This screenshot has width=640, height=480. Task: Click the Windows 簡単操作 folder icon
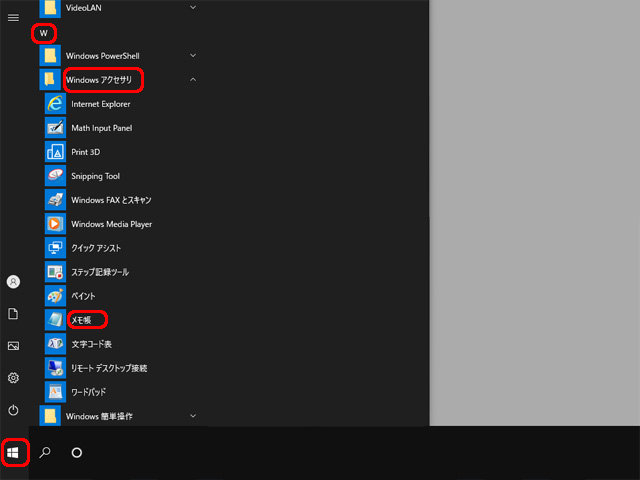point(50,416)
